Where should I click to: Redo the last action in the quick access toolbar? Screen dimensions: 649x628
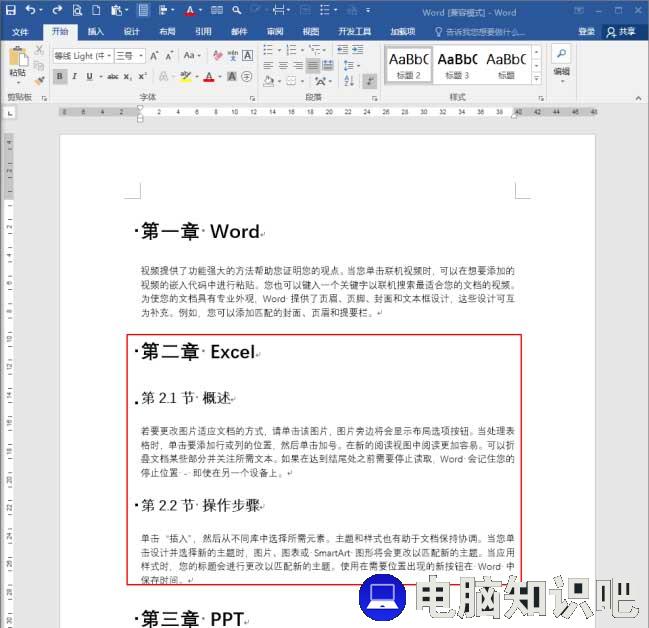[x=58, y=10]
